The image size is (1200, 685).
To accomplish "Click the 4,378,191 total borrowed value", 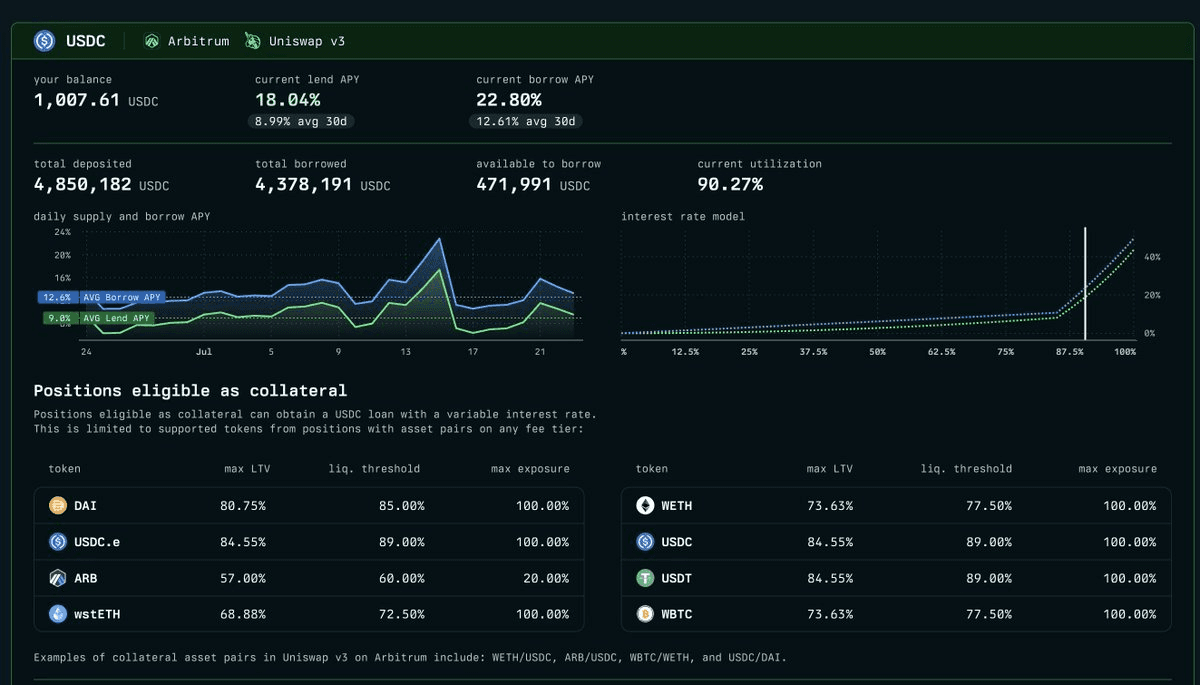I will 304,185.
